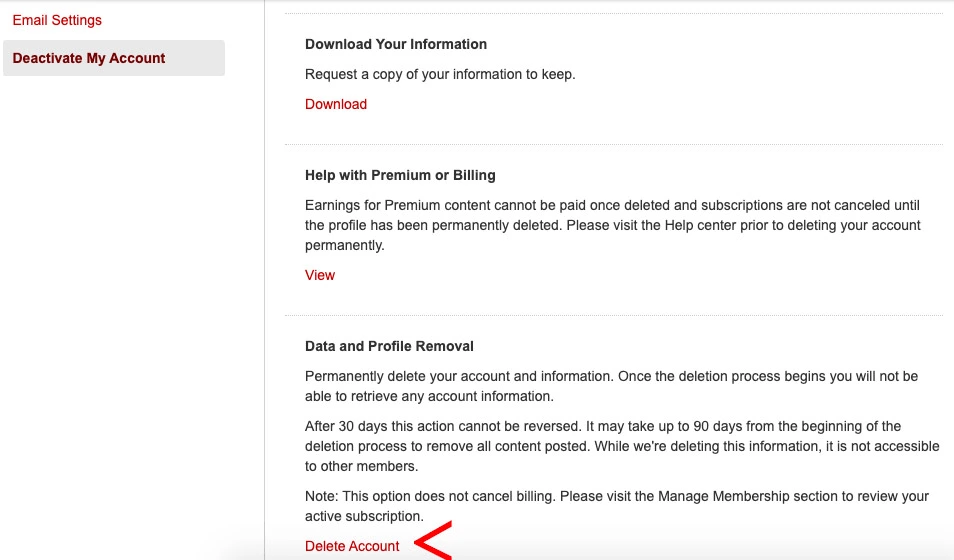This screenshot has height=560, width=954.
Task: Select the Deactivate My Account sidebar item
Action: [x=114, y=58]
